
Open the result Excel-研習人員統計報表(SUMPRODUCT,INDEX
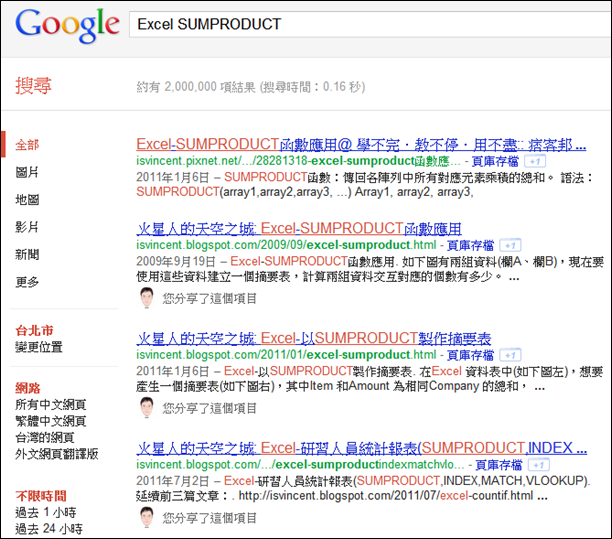(361, 448)
